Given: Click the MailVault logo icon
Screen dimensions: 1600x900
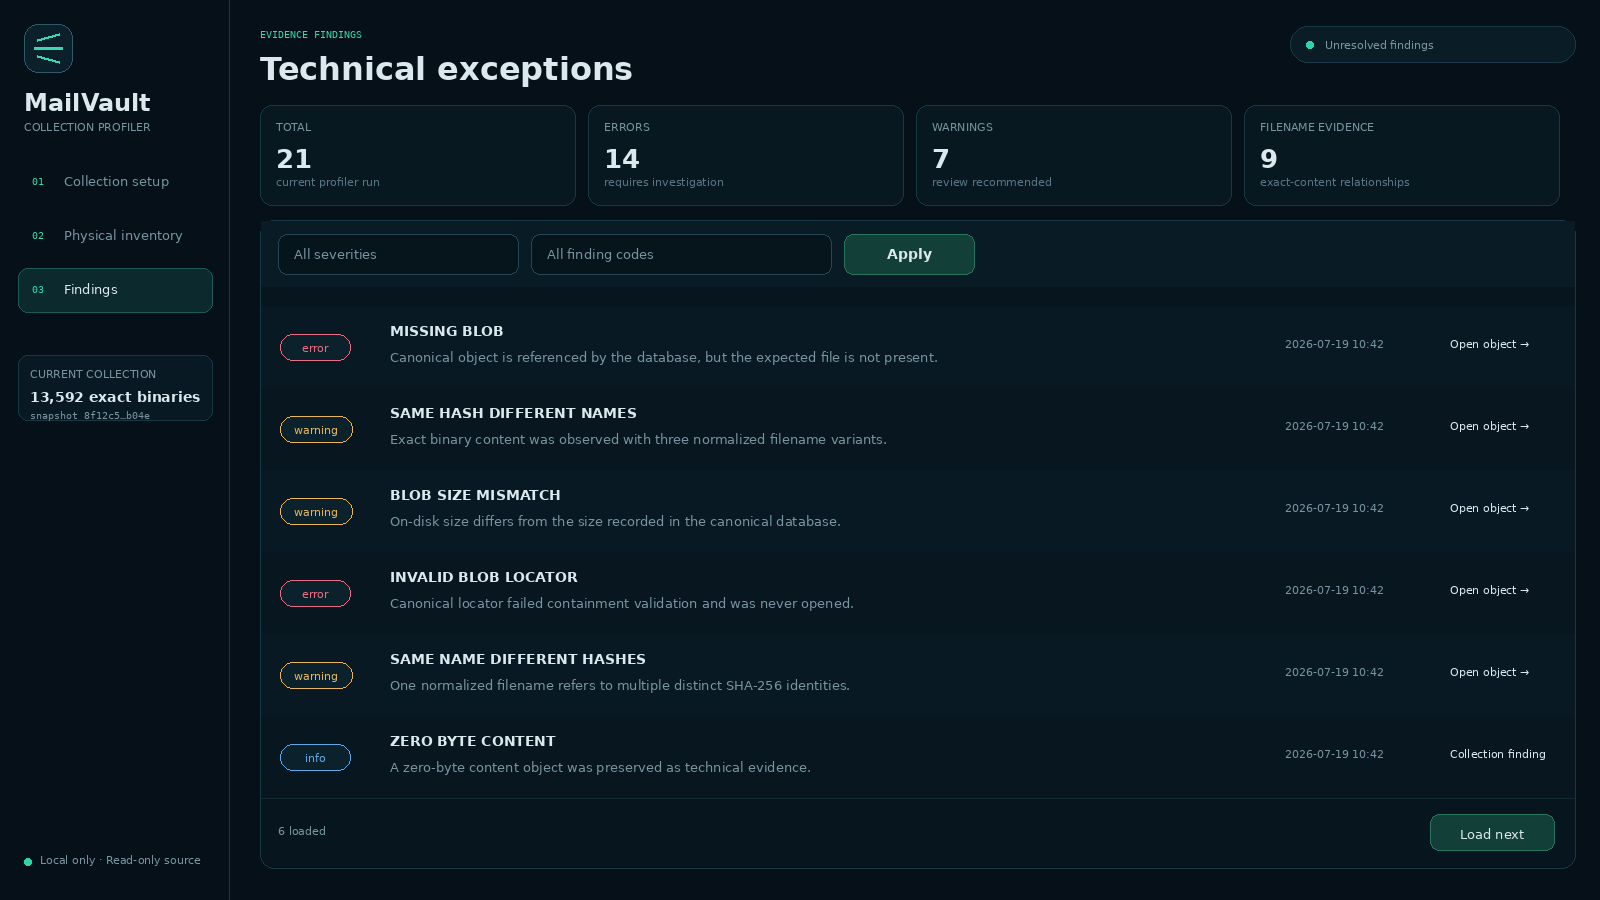Looking at the screenshot, I should pos(48,48).
